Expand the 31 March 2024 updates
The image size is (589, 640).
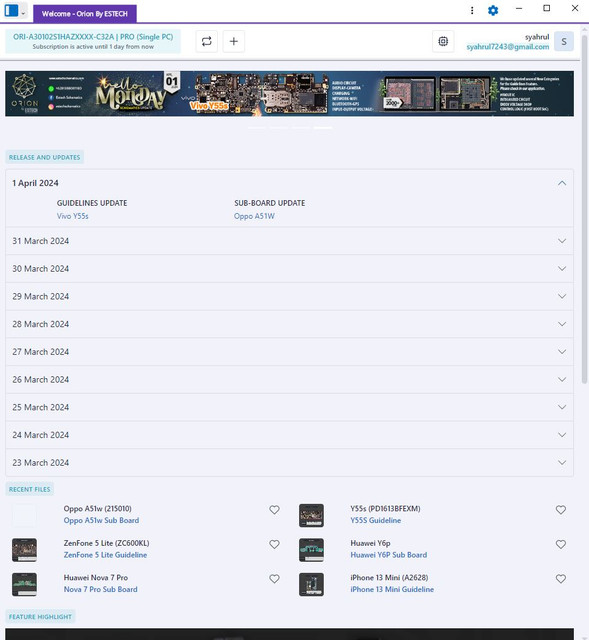click(x=289, y=241)
